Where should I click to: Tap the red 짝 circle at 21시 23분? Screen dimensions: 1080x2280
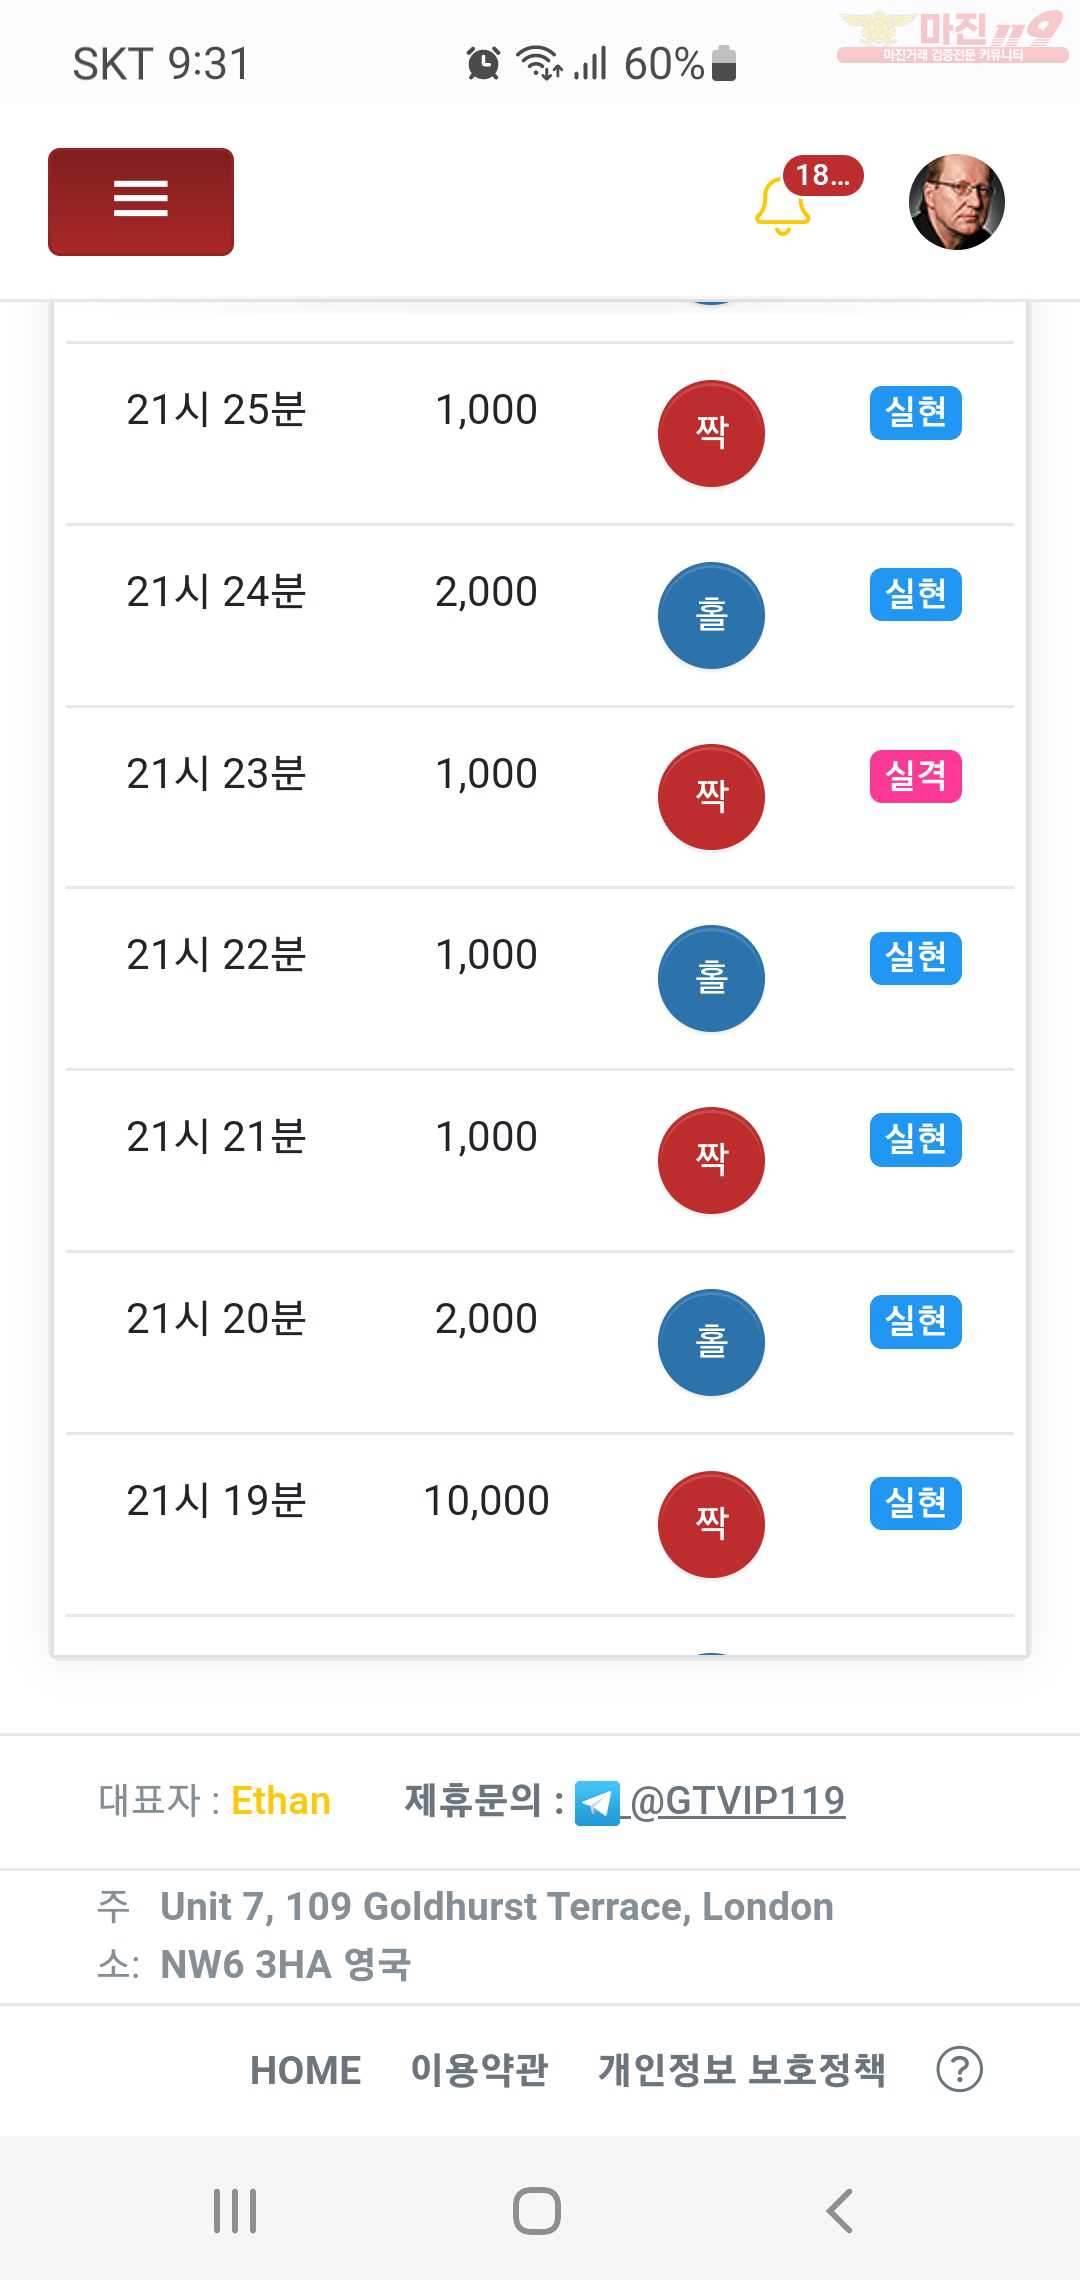(711, 797)
